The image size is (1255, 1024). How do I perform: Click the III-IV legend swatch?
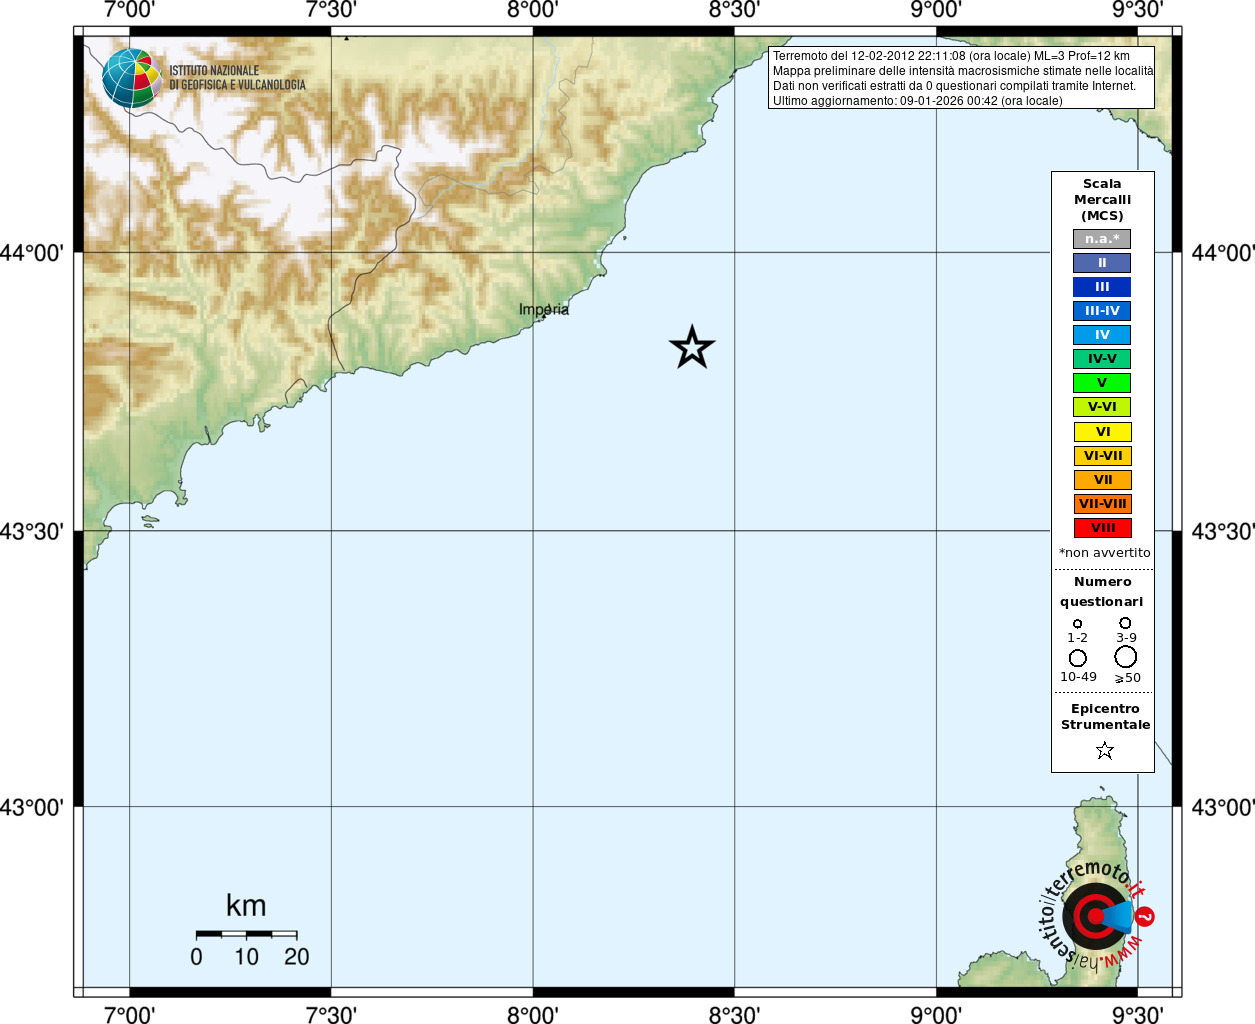click(1102, 311)
